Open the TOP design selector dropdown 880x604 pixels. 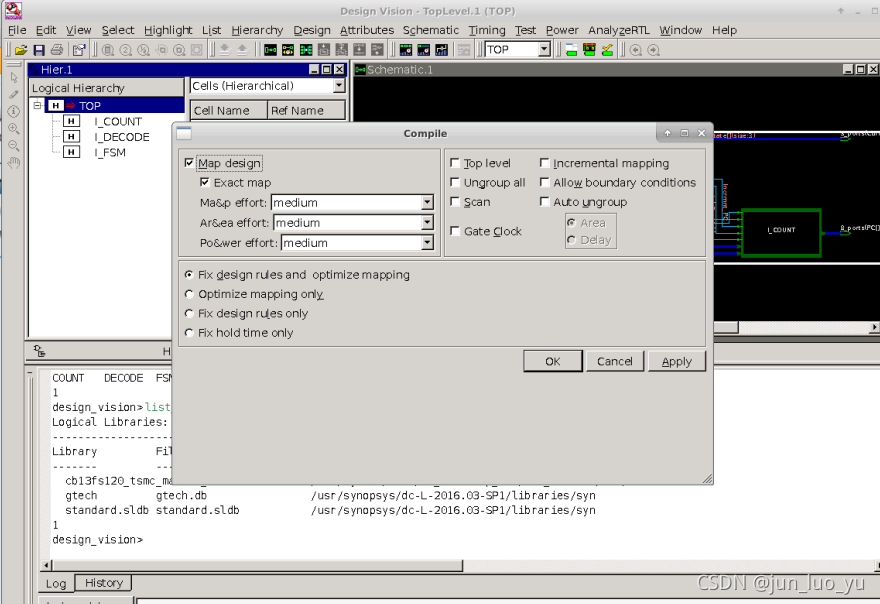(x=544, y=50)
